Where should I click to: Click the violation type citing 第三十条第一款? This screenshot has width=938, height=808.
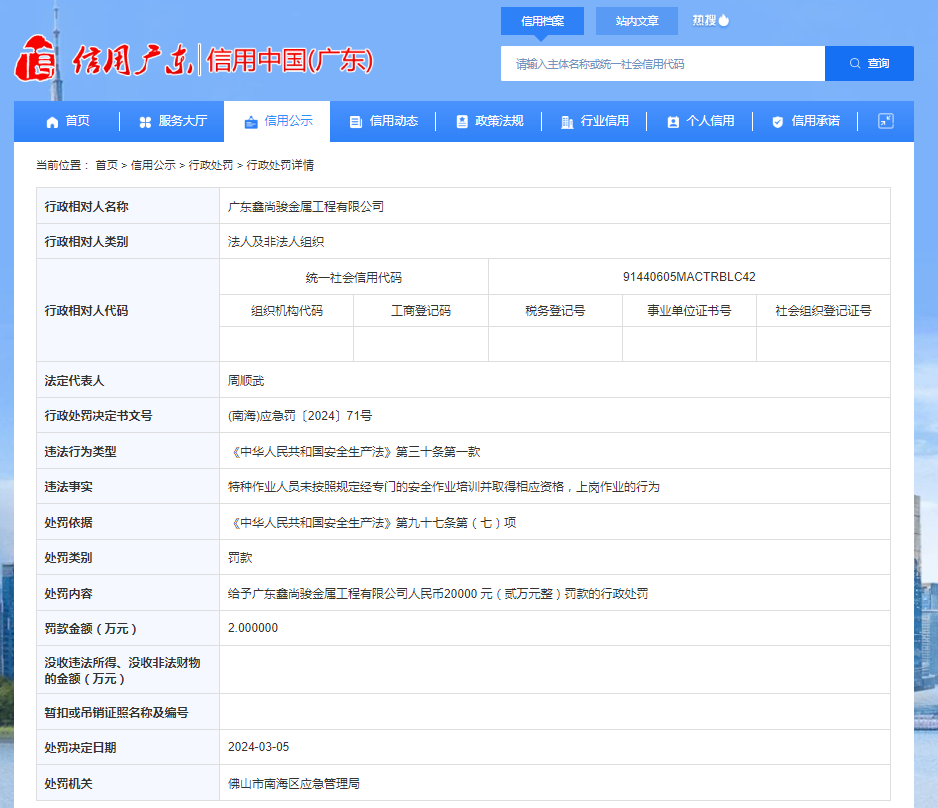[x=354, y=452]
